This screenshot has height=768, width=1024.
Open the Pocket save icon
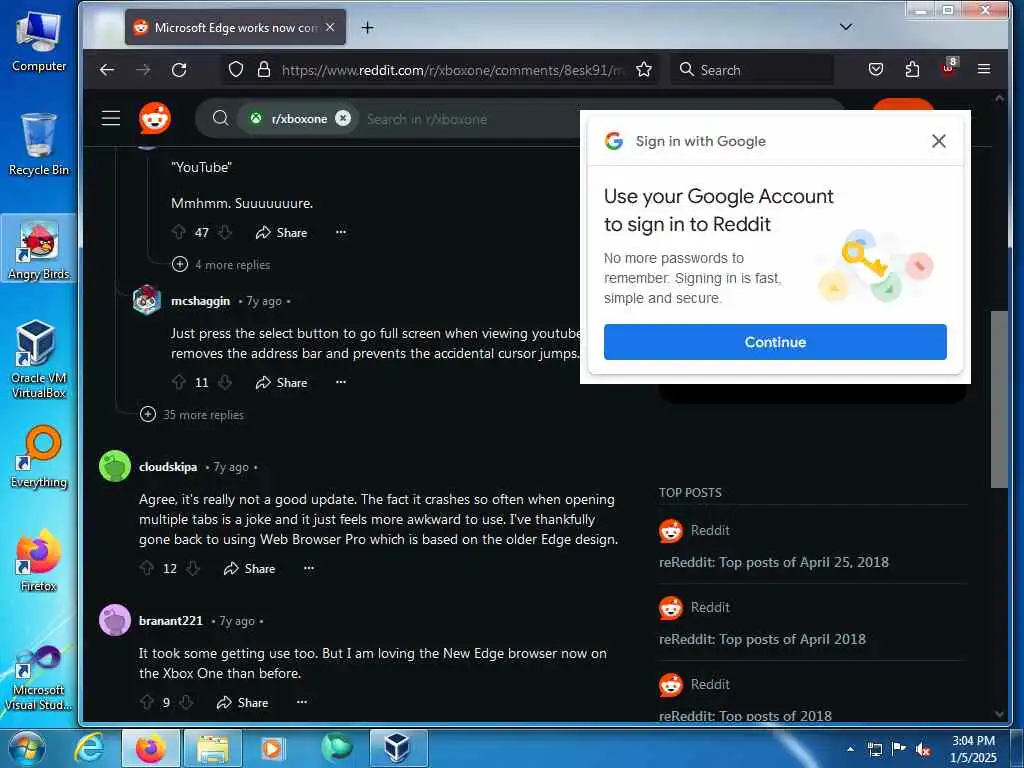pos(876,69)
